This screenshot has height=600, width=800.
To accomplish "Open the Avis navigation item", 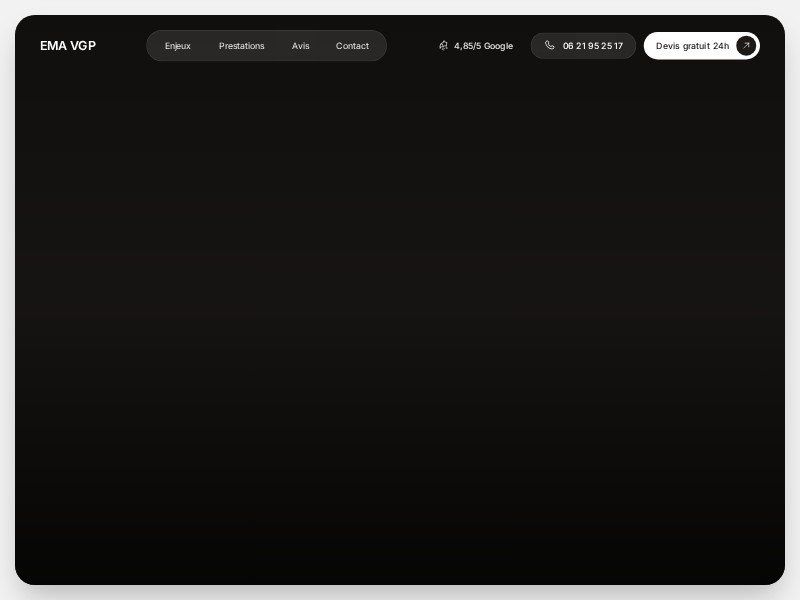I will tap(300, 46).
